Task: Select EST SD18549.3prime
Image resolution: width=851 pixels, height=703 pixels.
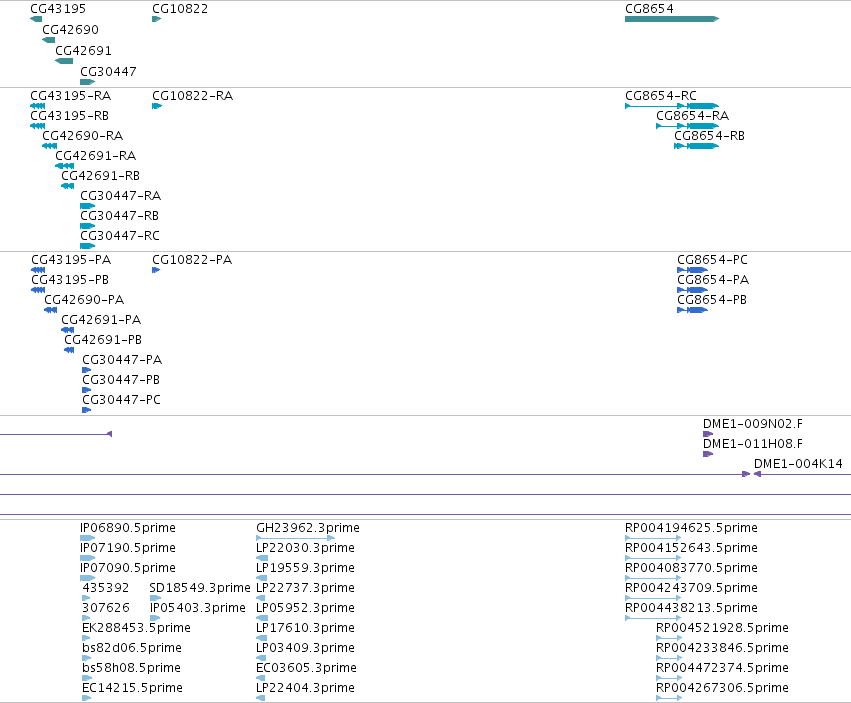Action: point(200,588)
